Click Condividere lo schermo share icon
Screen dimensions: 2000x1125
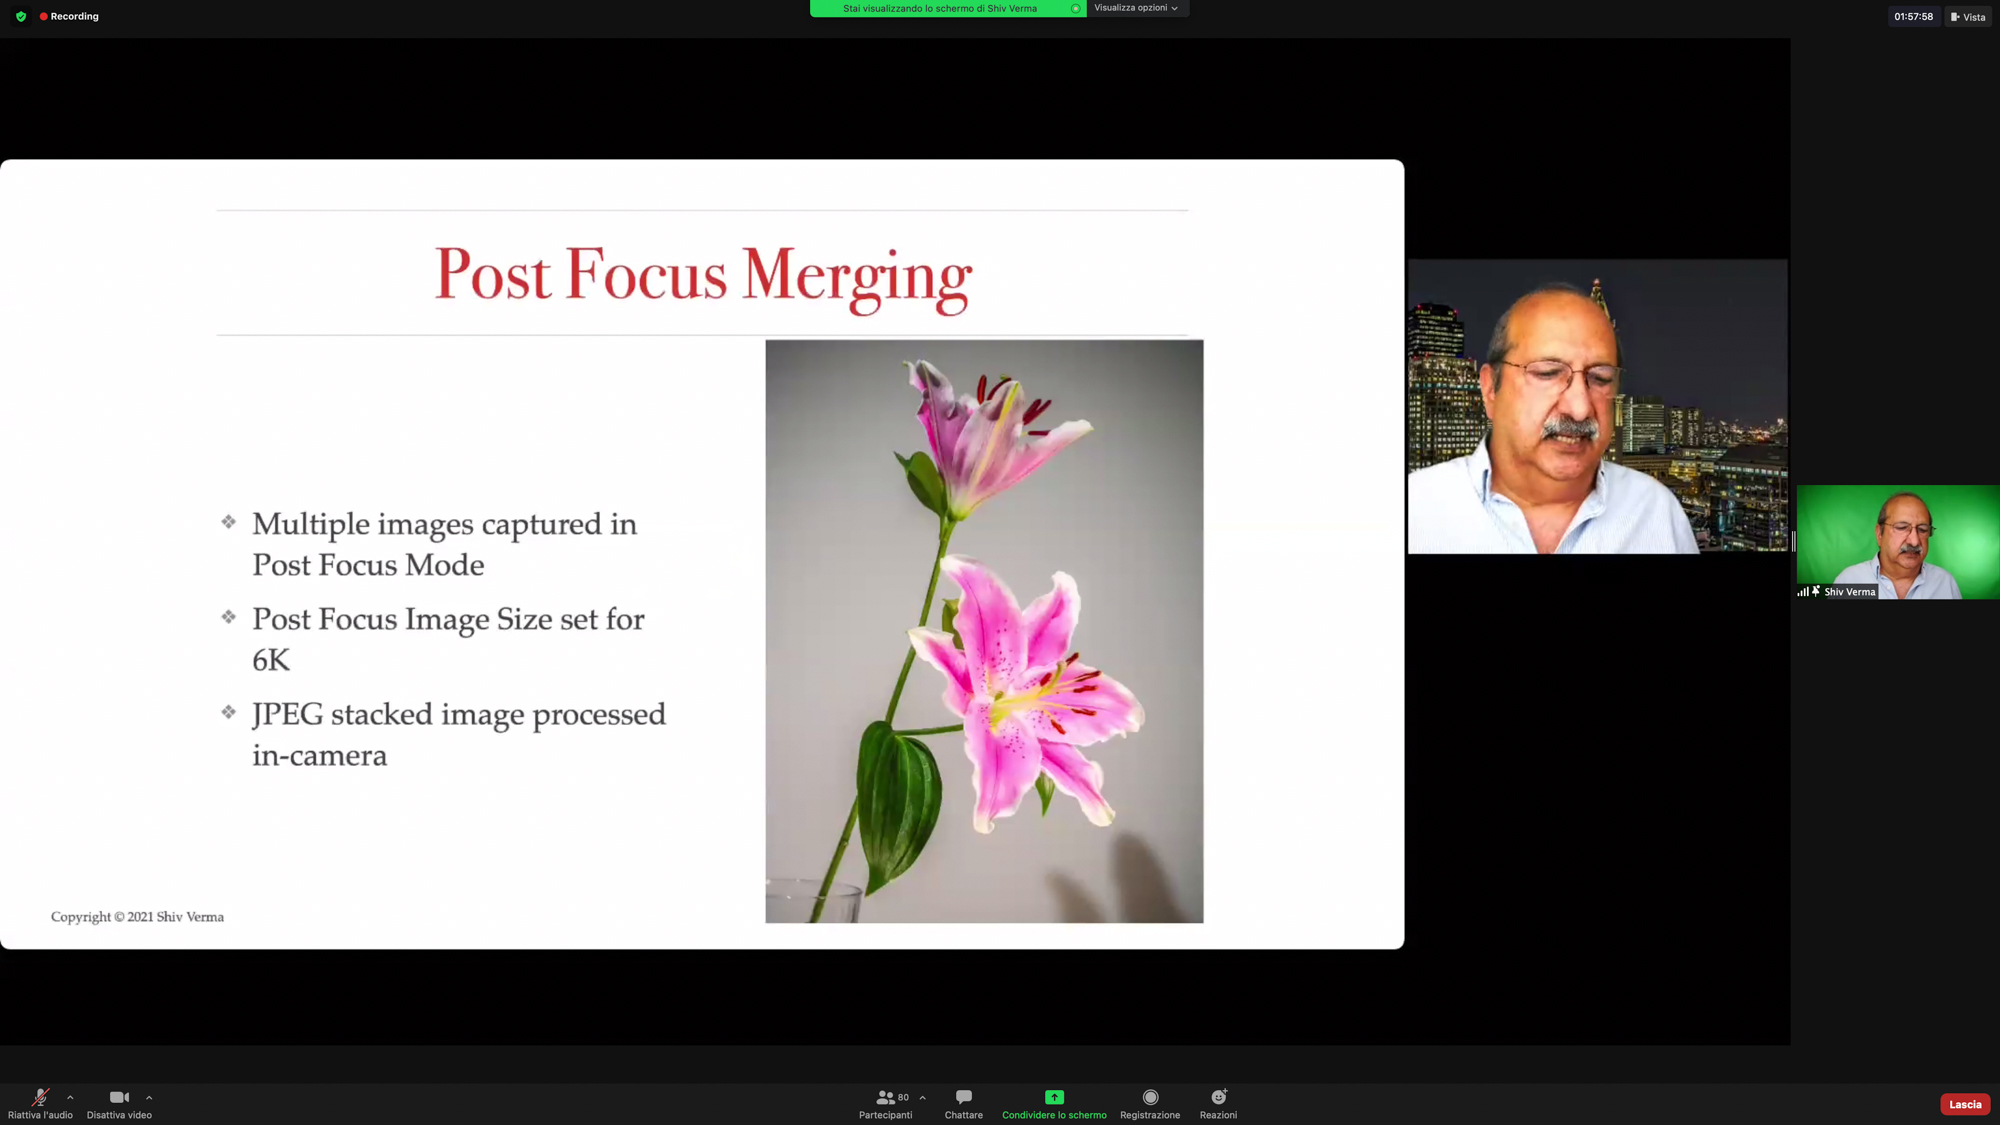tap(1054, 1097)
